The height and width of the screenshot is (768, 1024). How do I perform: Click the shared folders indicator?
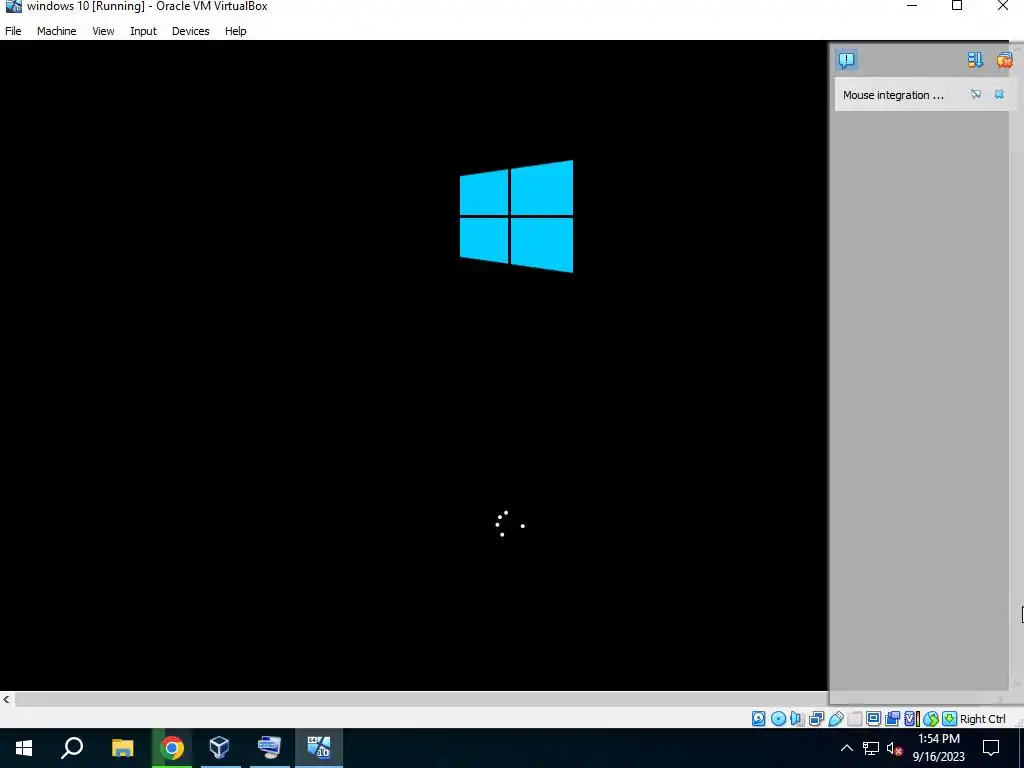[x=854, y=718]
